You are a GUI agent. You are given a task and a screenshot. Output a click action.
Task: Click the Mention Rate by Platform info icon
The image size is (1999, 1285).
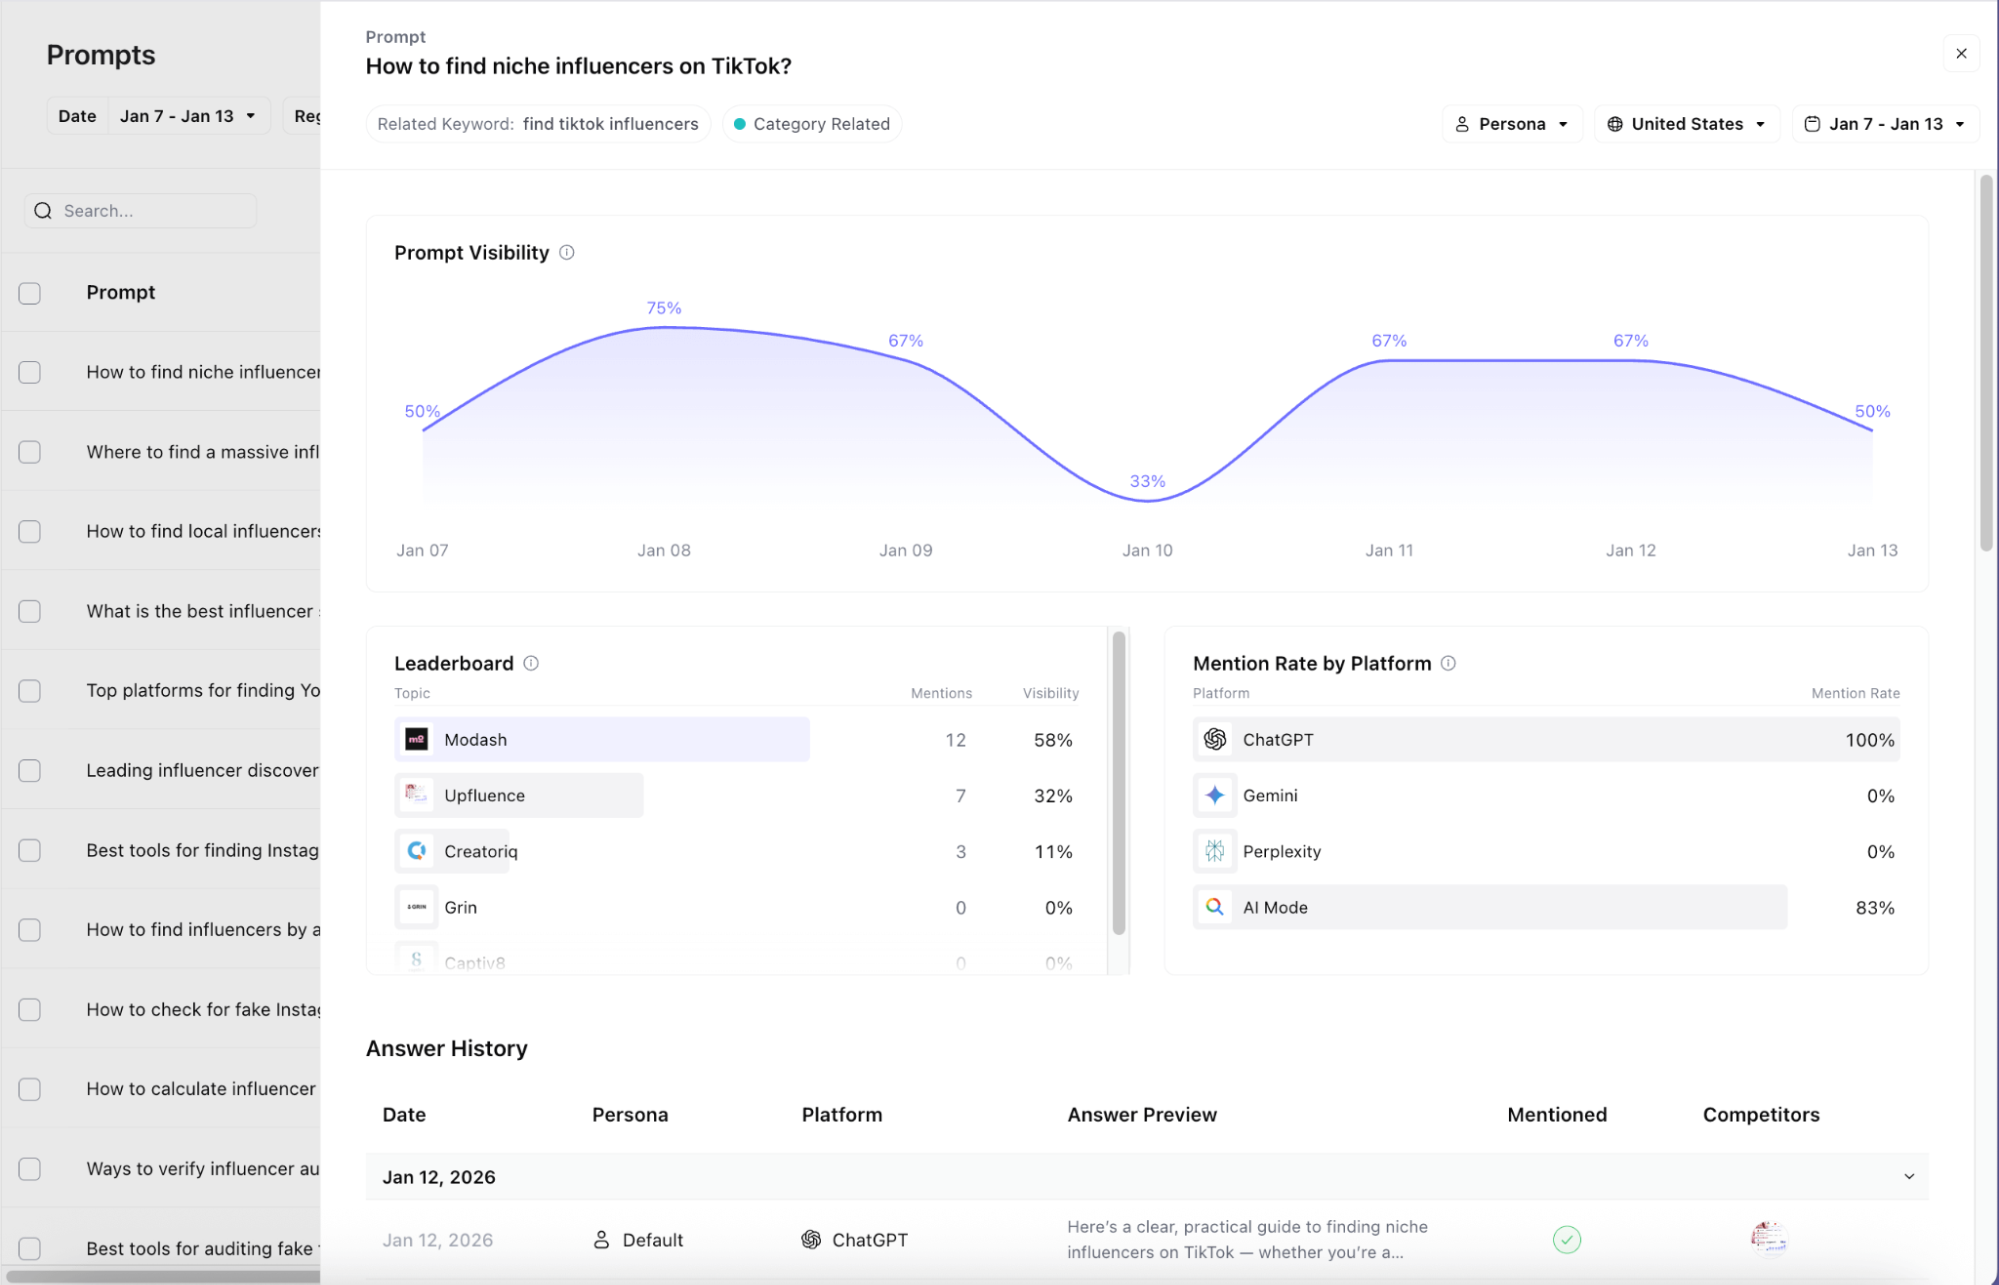point(1448,663)
